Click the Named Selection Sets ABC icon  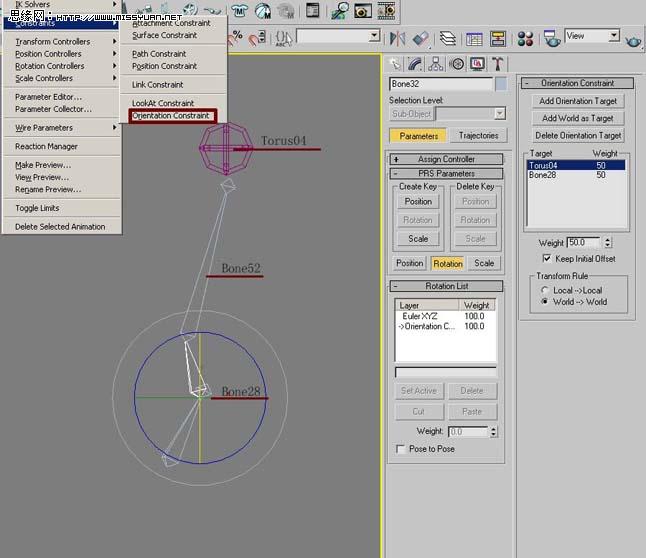tap(283, 38)
